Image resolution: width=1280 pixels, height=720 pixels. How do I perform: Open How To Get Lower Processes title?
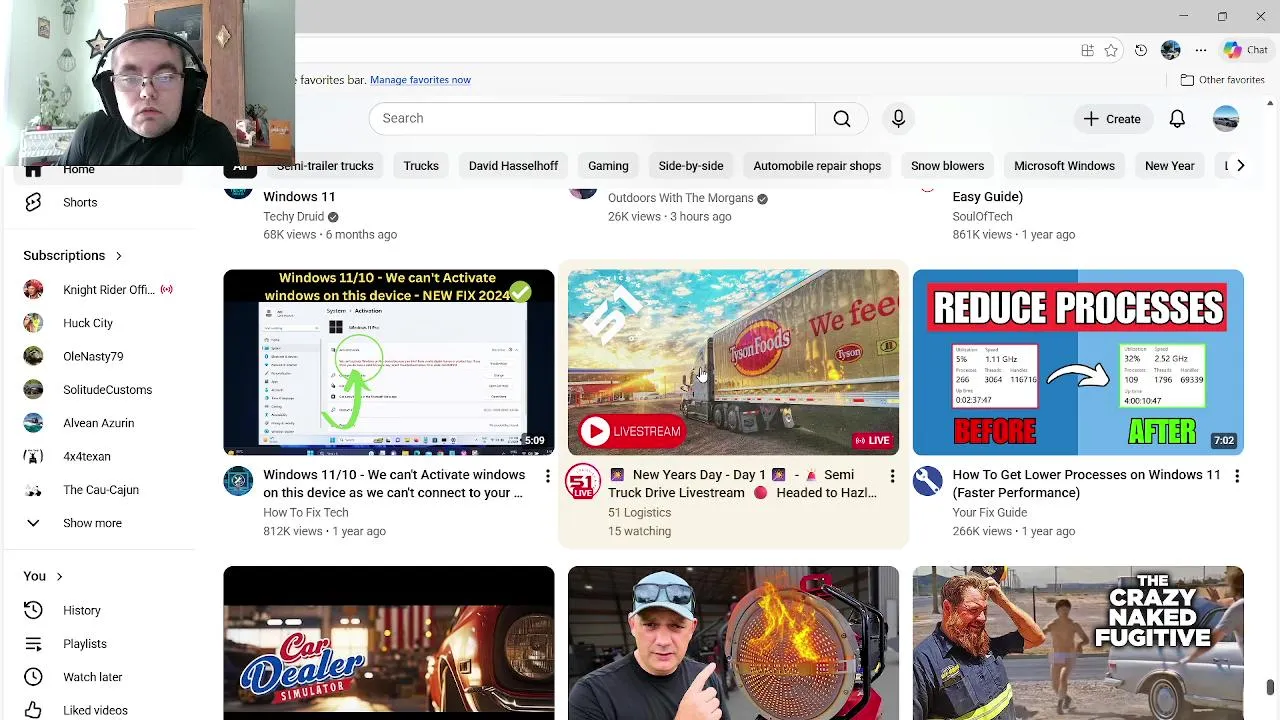[1086, 484]
